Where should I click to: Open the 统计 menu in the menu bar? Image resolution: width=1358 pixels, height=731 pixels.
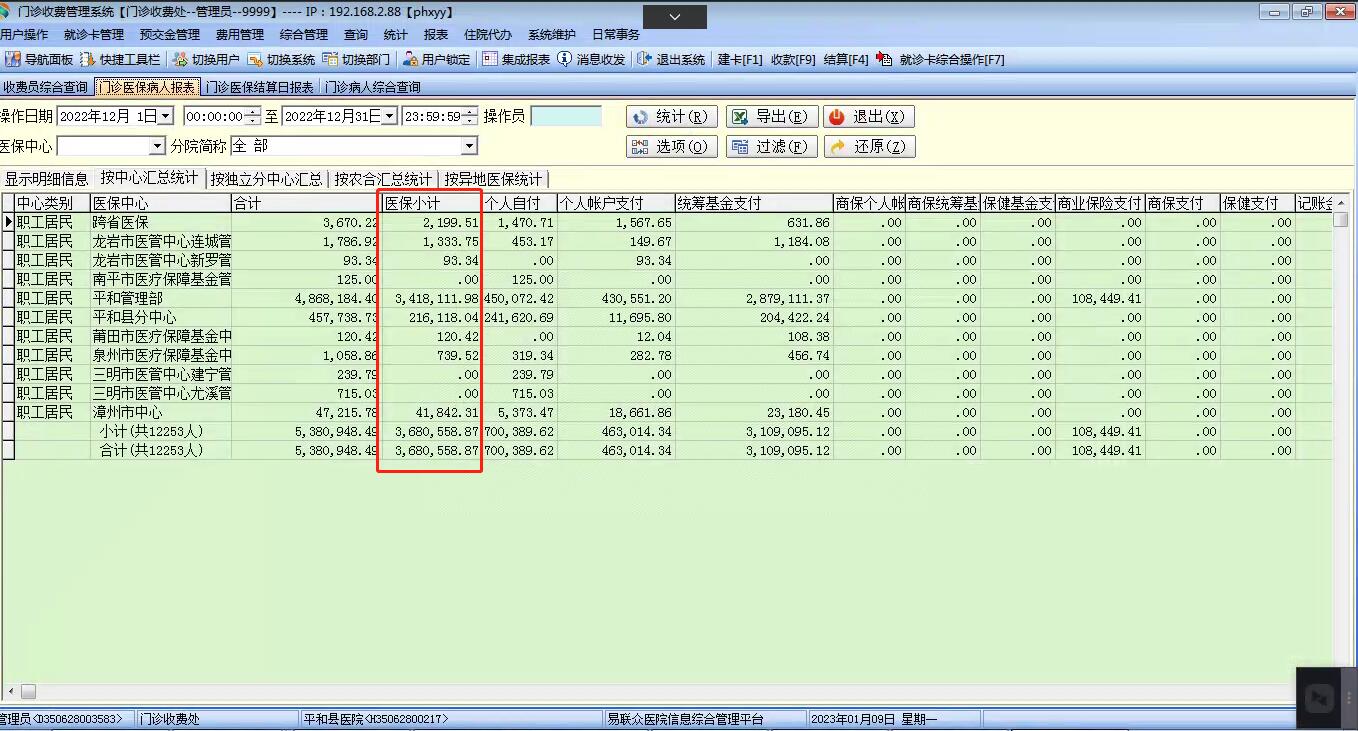click(x=396, y=35)
